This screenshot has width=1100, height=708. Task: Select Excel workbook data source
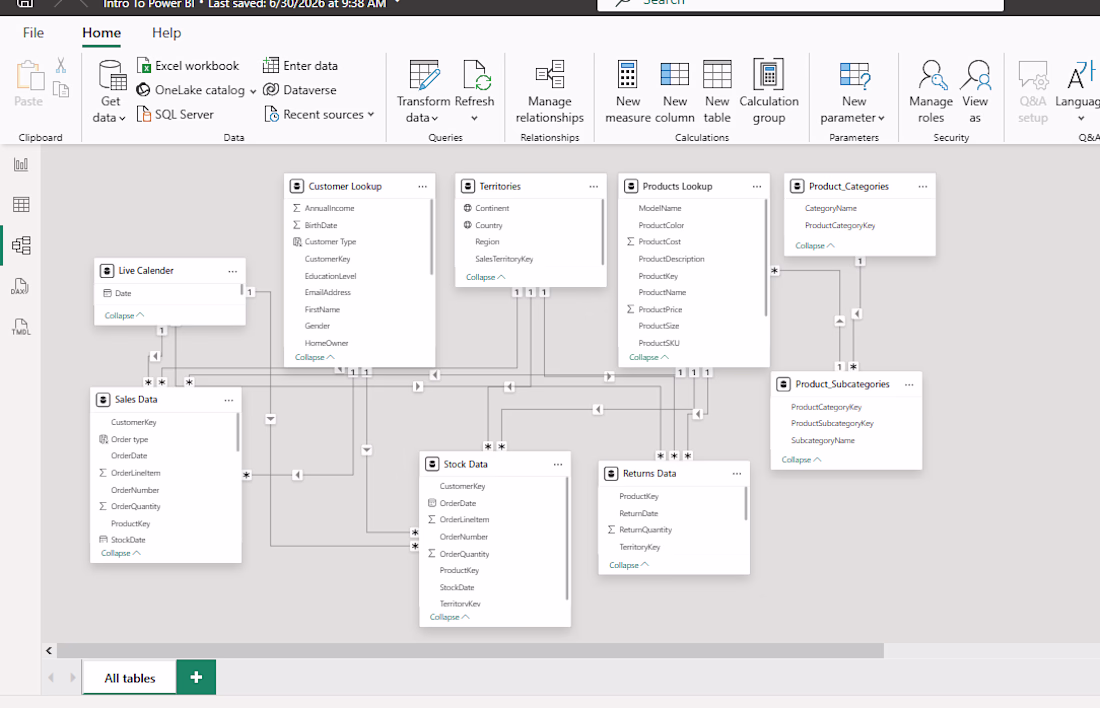(188, 65)
